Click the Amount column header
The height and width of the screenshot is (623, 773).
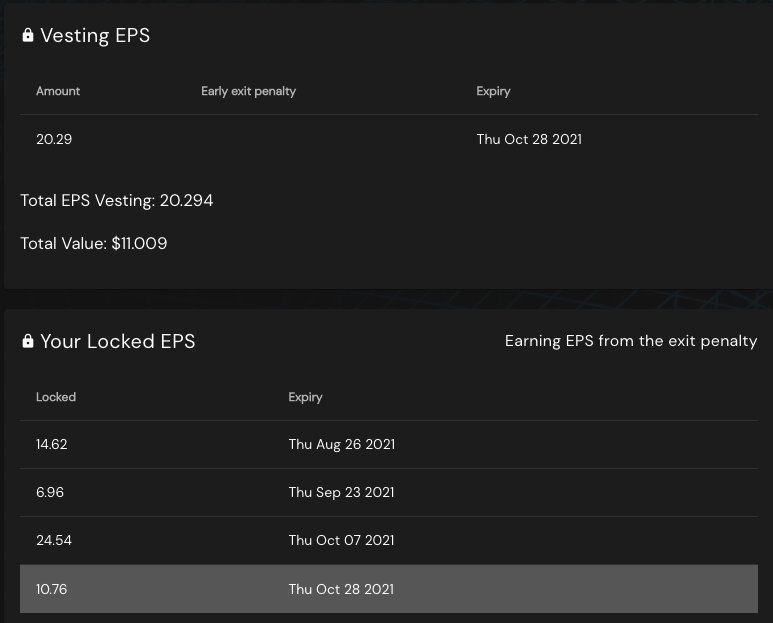pyautogui.click(x=58, y=91)
